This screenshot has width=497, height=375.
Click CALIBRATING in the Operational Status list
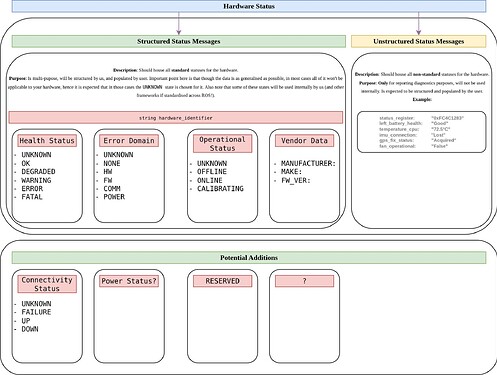point(220,189)
